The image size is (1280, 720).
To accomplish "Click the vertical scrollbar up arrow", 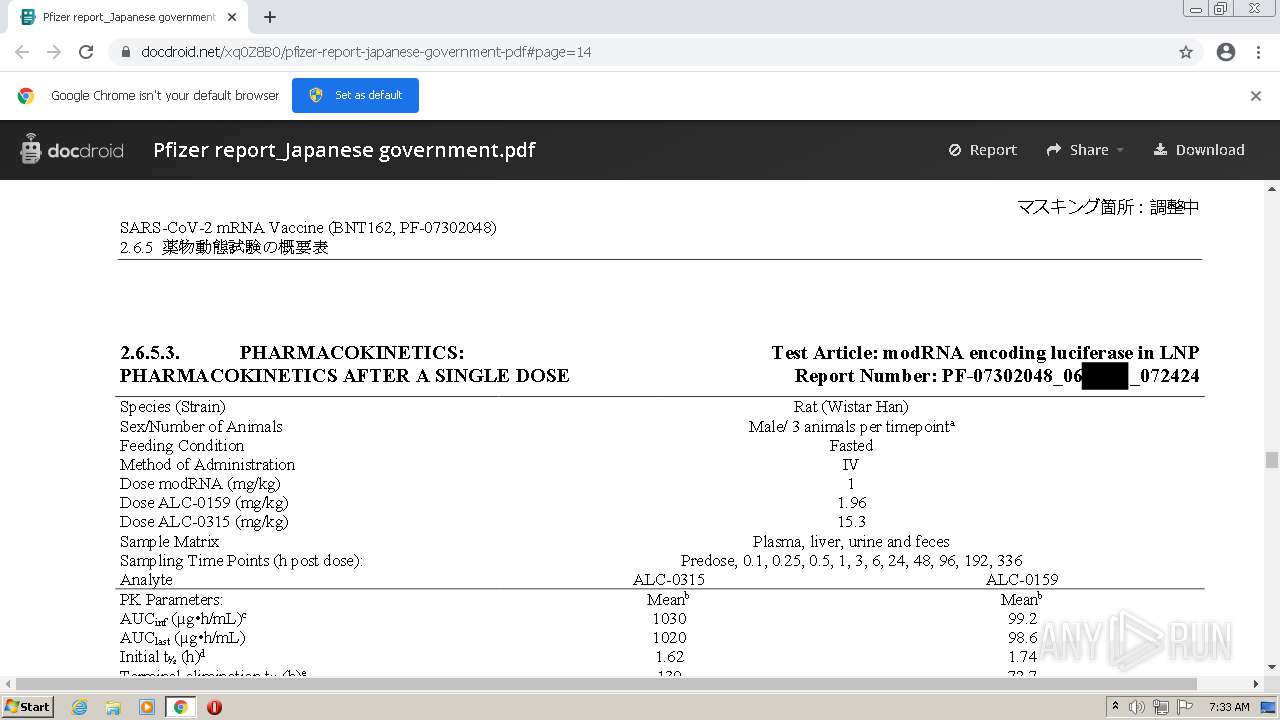I will point(1272,188).
